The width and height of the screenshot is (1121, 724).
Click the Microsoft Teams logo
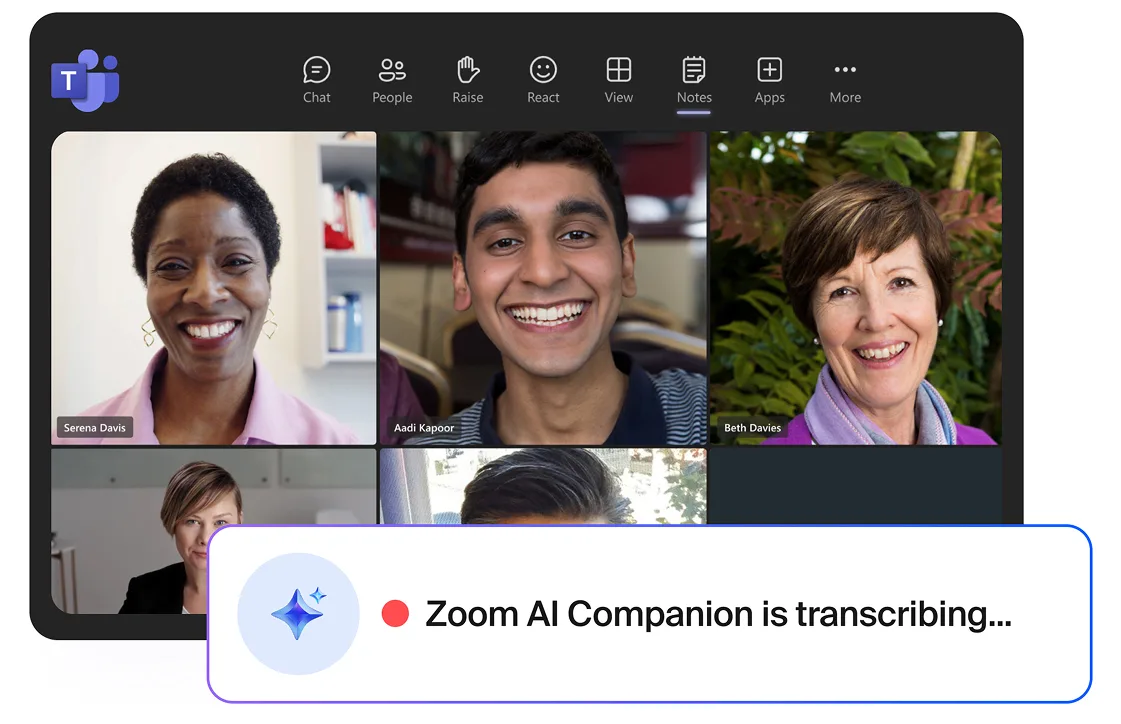(84, 80)
